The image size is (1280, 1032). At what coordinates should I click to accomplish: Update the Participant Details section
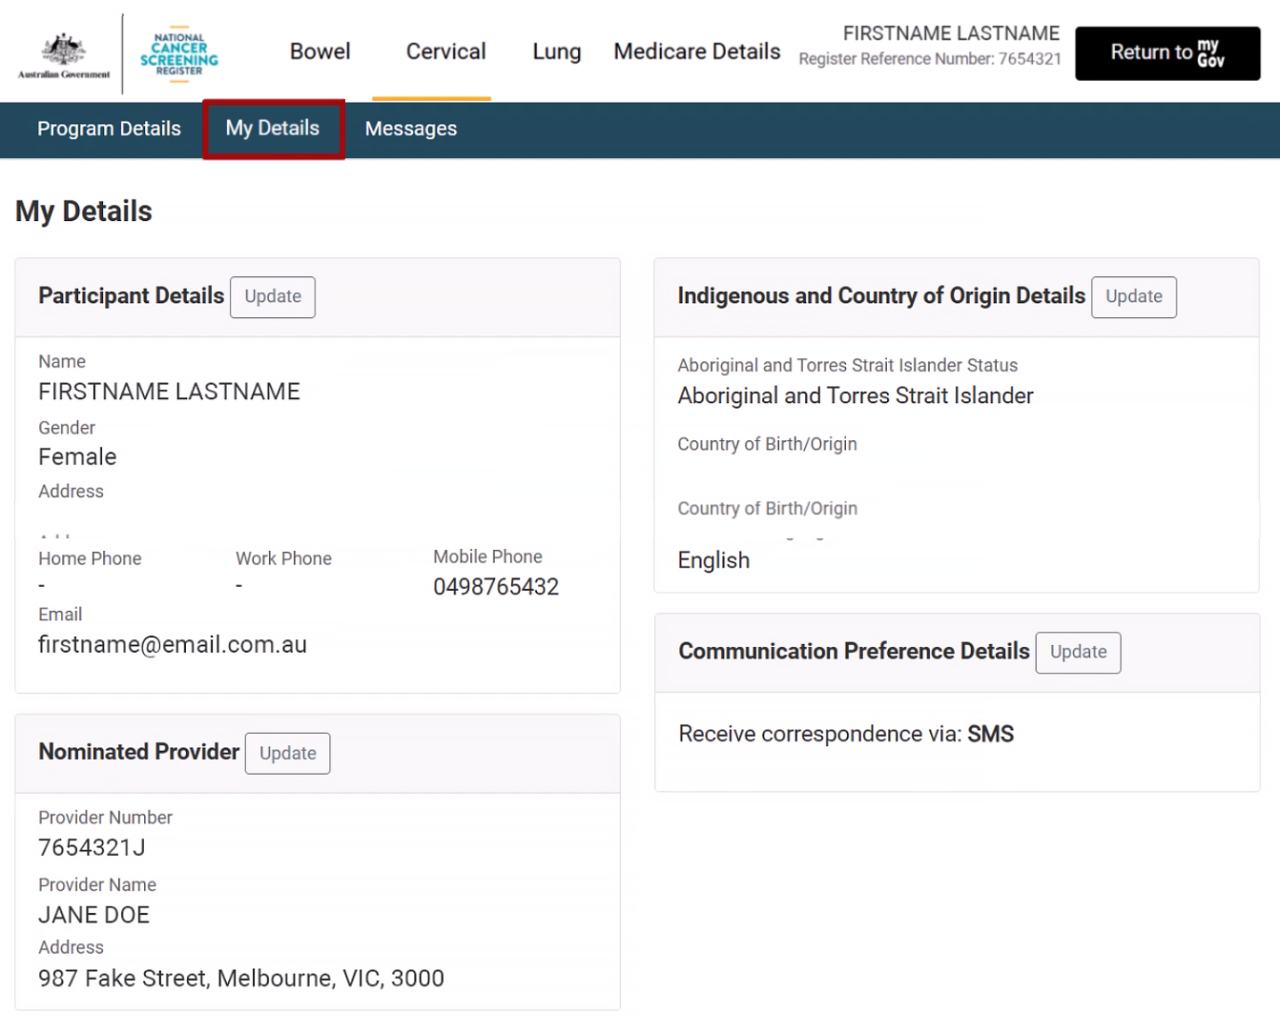coord(273,297)
